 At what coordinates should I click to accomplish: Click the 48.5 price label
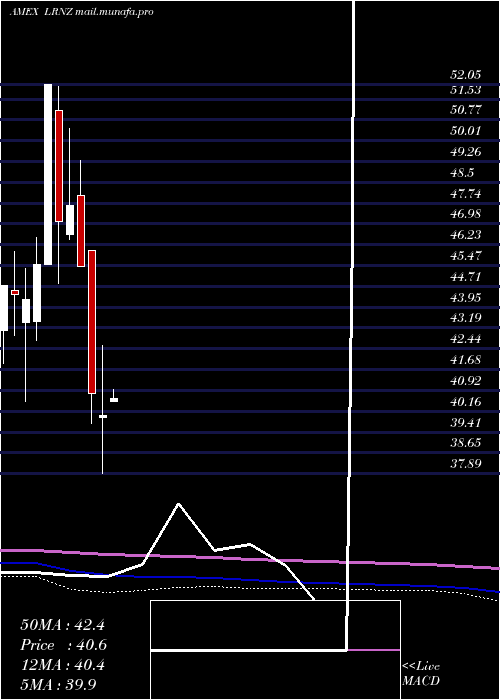coord(462,173)
